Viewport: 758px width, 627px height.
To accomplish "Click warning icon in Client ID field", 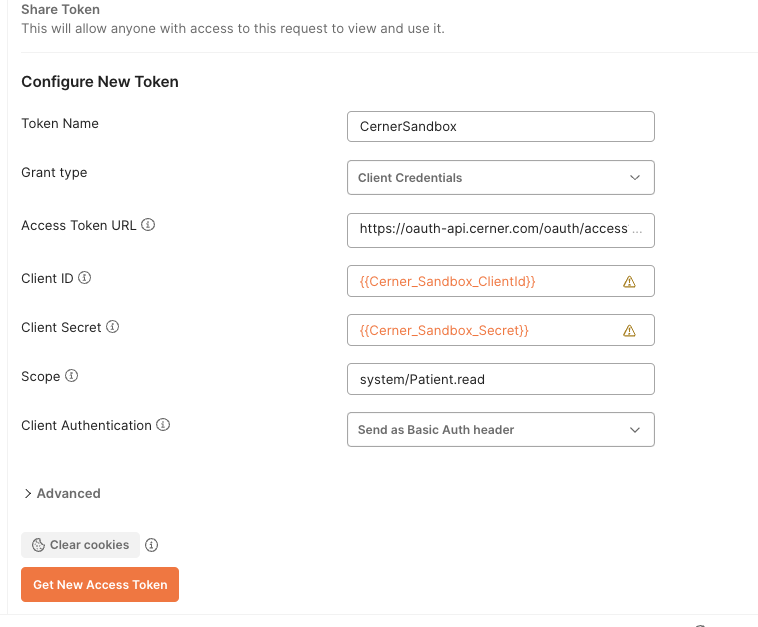I will [x=629, y=282].
